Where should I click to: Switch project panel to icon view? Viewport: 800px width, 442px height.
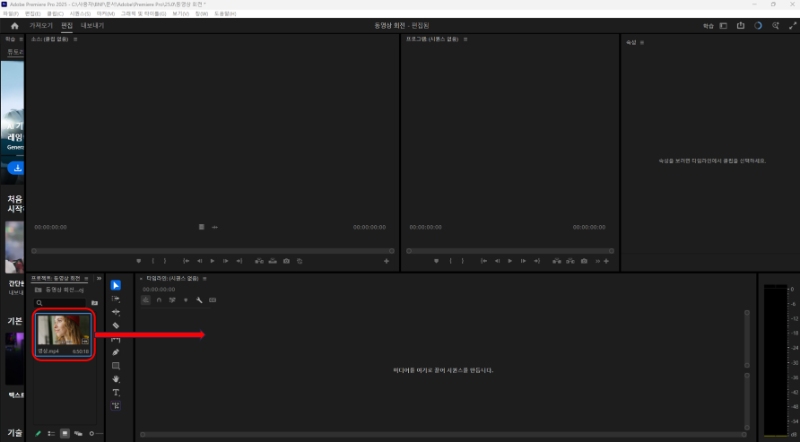point(64,433)
